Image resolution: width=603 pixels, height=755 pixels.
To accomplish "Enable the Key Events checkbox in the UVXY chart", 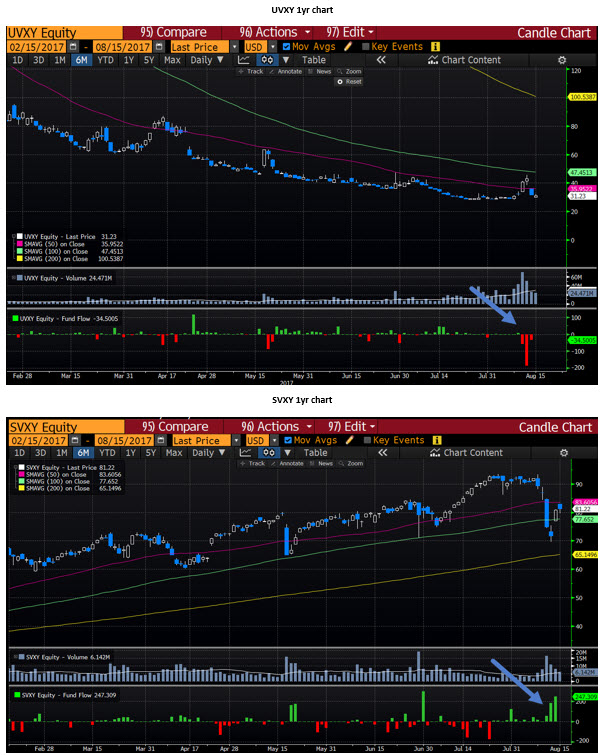I will tap(366, 47).
